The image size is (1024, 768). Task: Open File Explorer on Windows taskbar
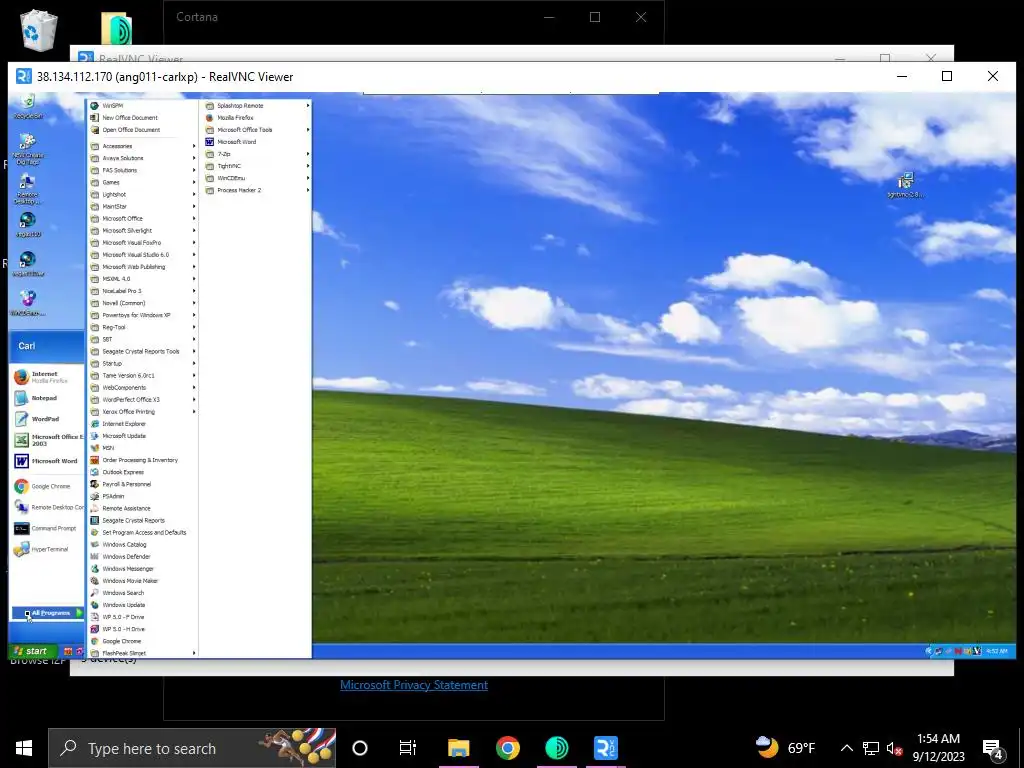(x=458, y=748)
